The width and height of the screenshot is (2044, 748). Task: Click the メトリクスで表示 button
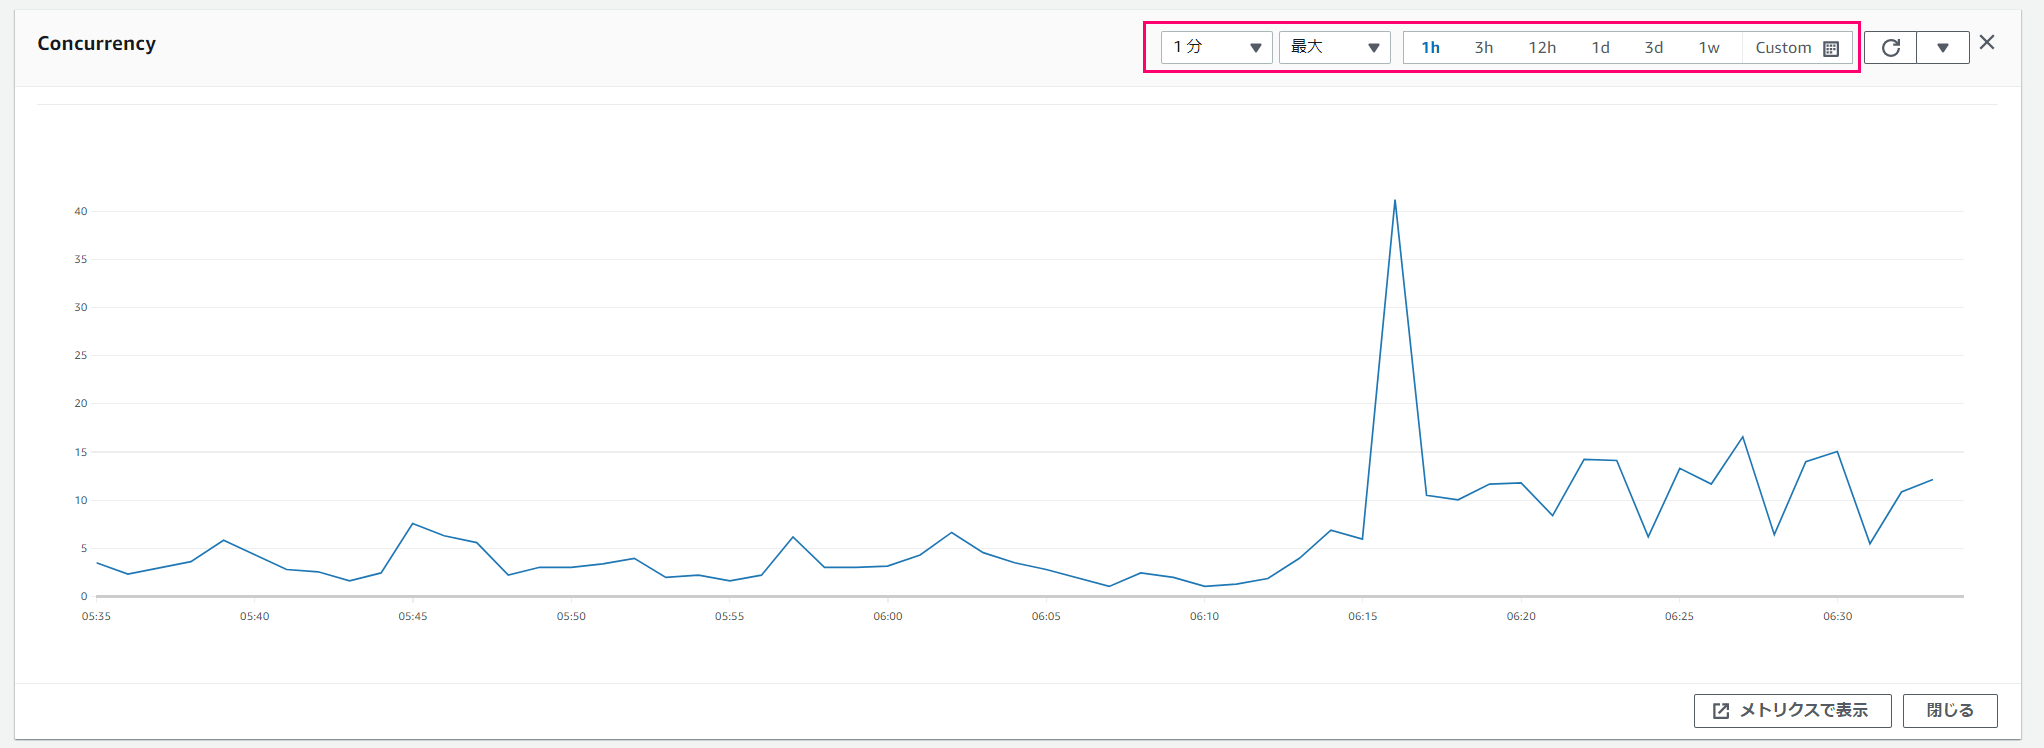coord(1793,711)
